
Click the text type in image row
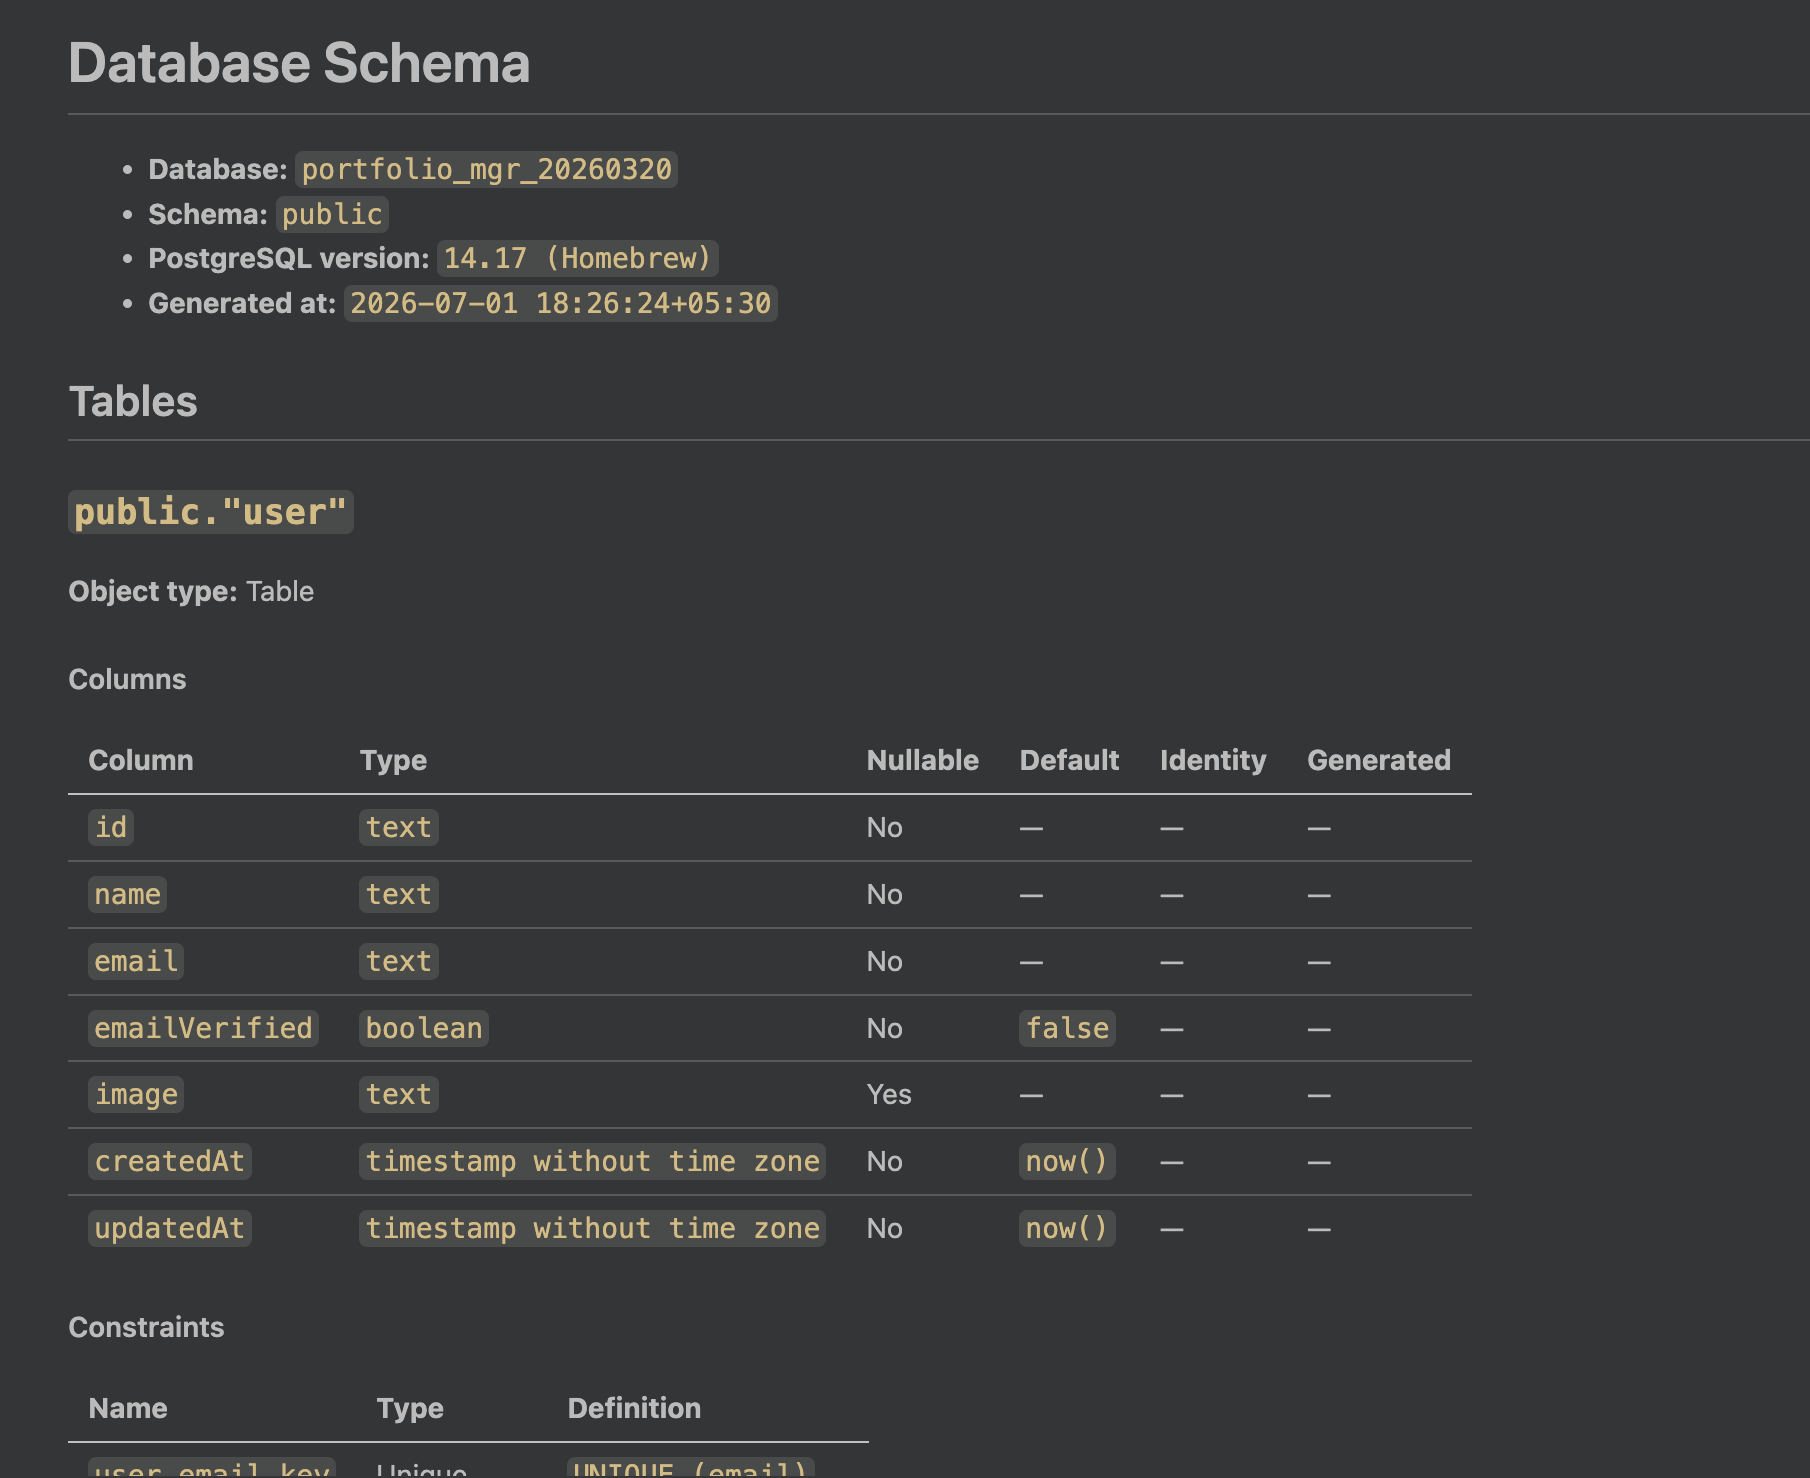point(398,1094)
